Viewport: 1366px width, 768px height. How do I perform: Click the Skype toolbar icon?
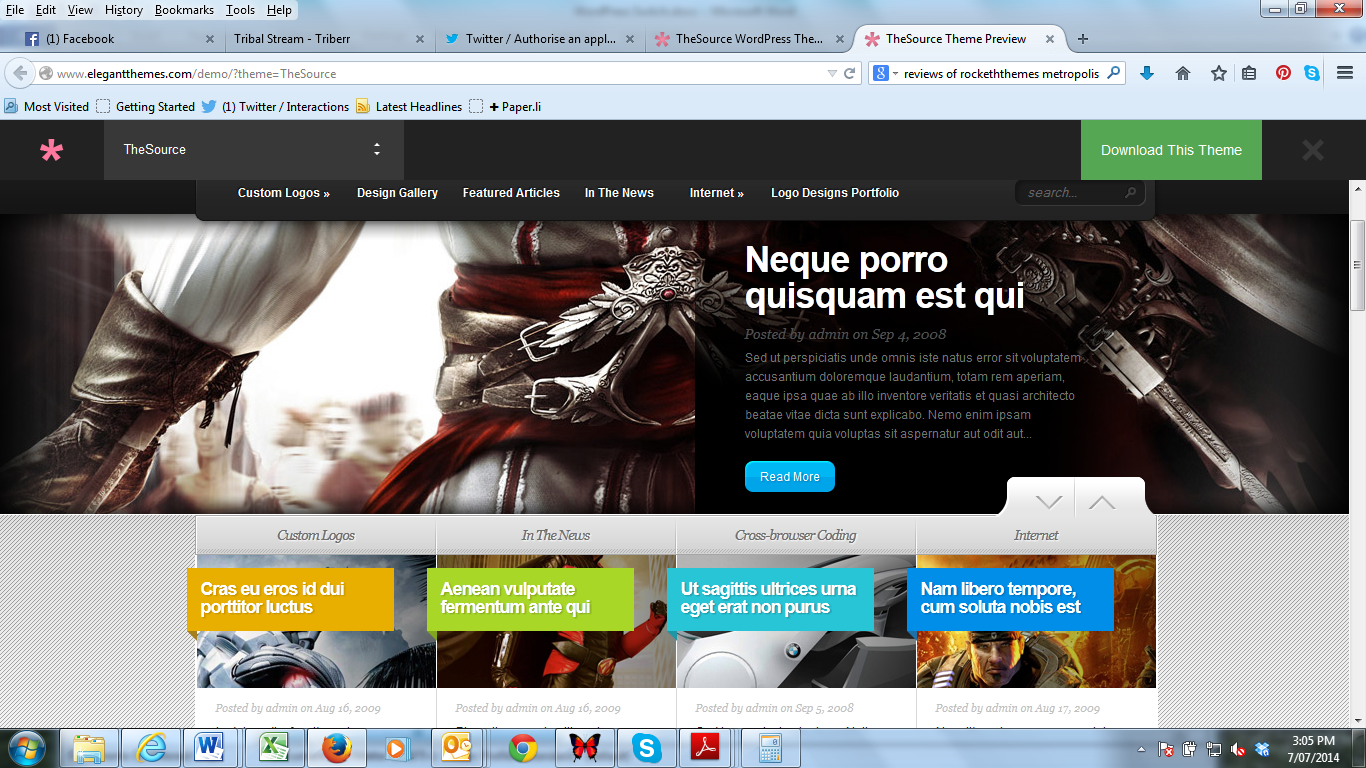1312,73
